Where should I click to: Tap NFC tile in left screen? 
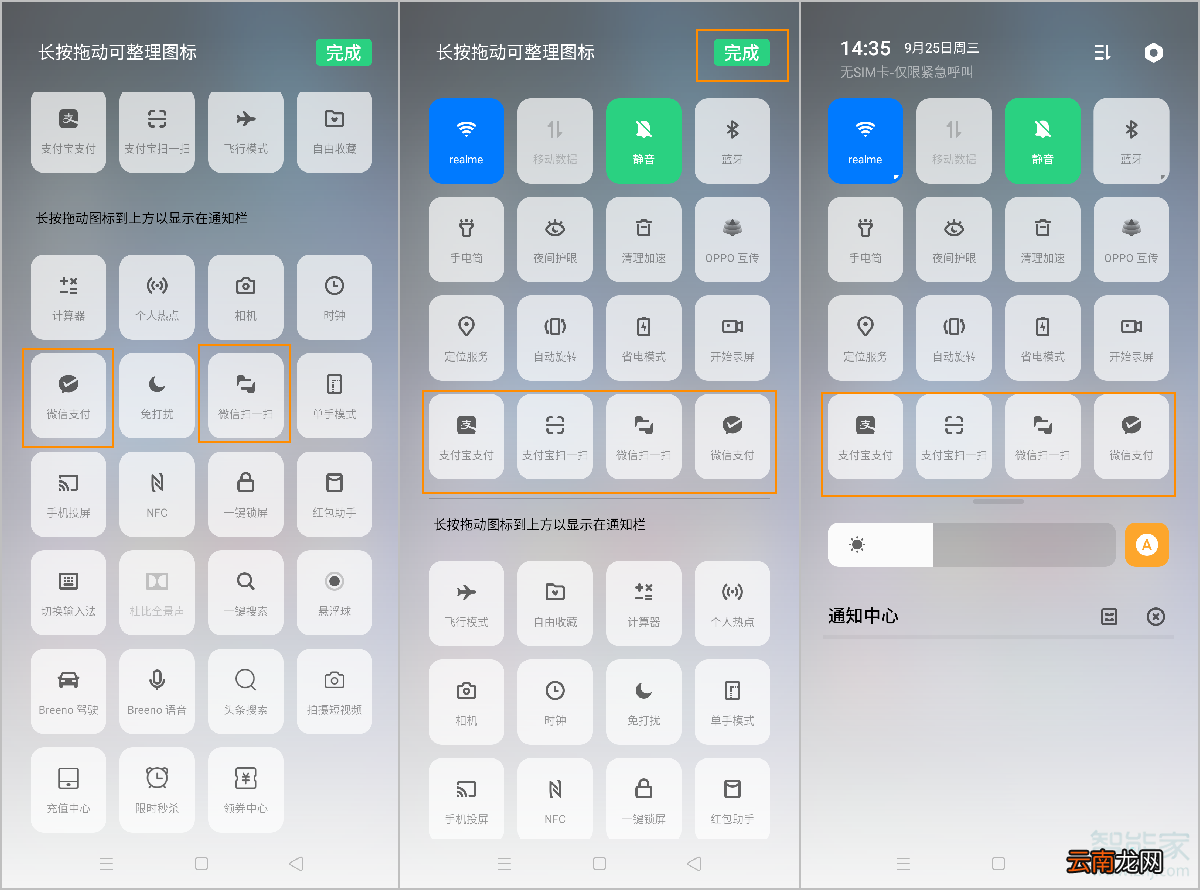pos(157,495)
